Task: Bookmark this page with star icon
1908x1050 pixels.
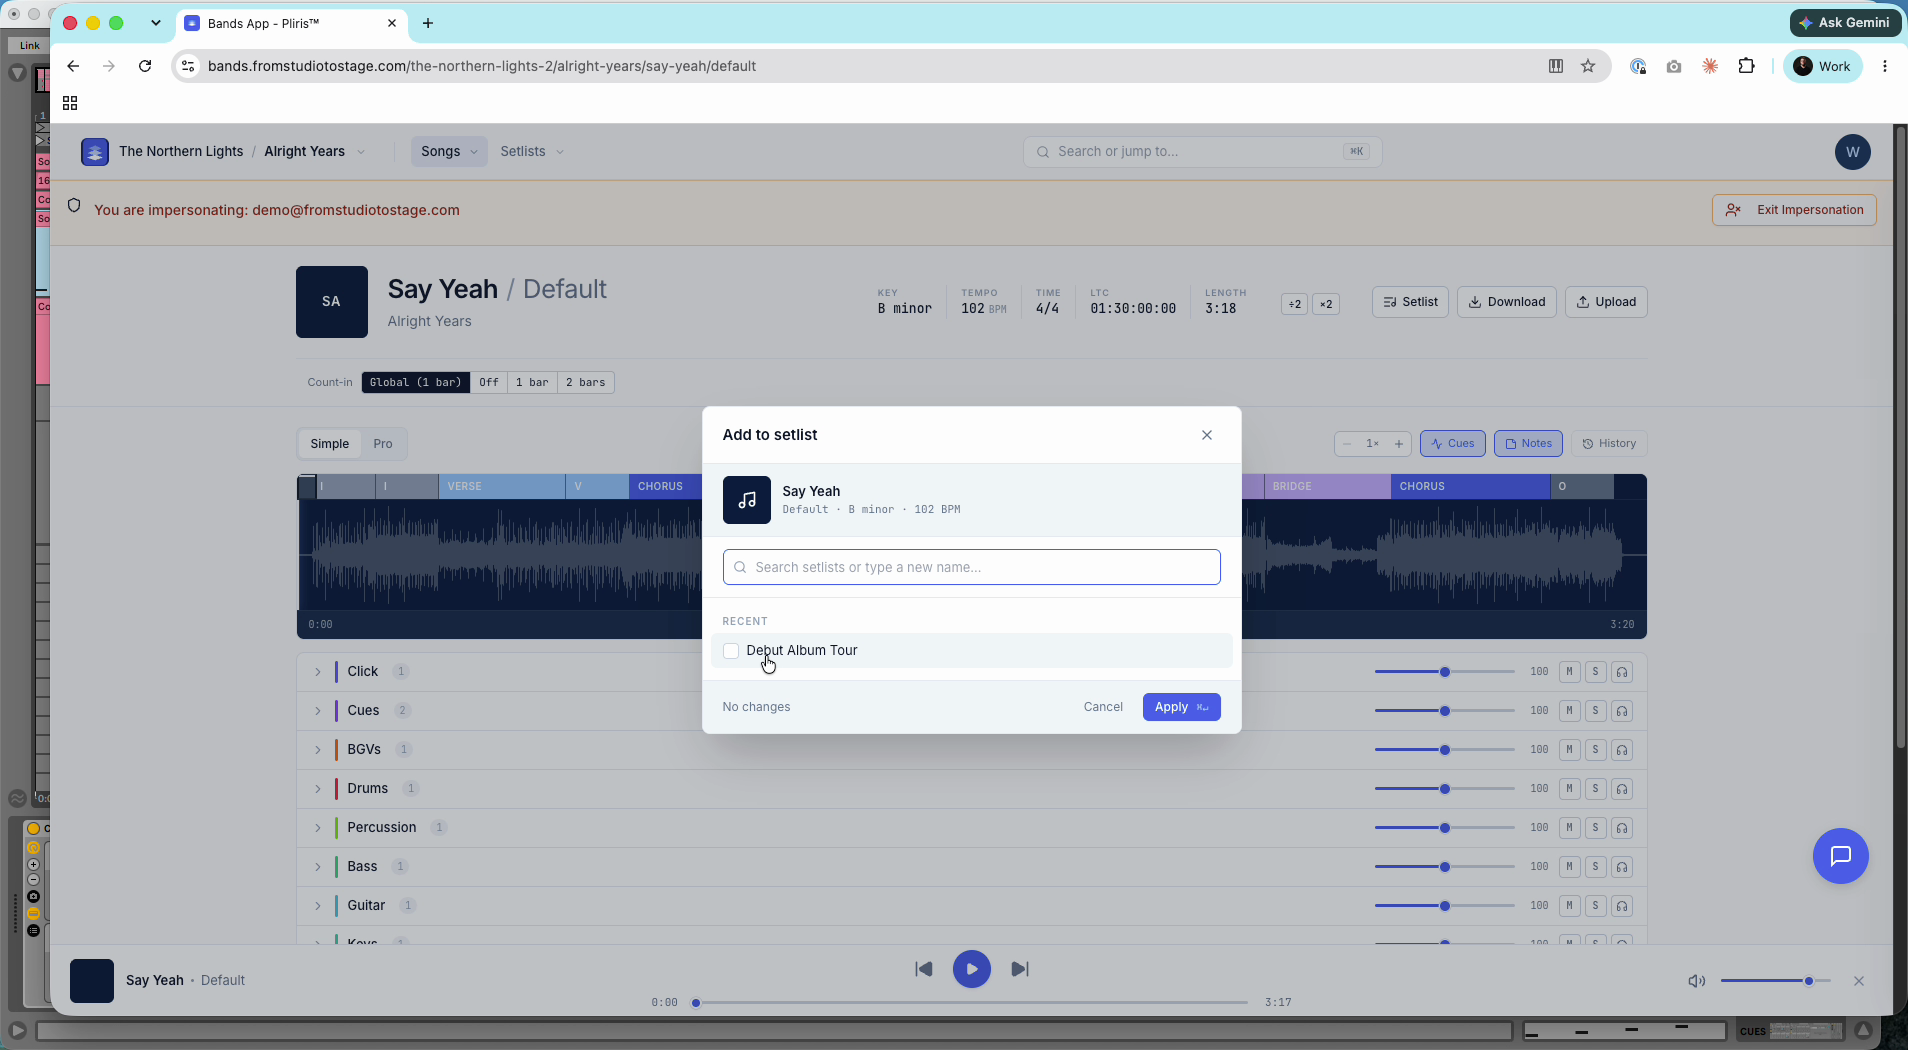Action: coord(1588,66)
